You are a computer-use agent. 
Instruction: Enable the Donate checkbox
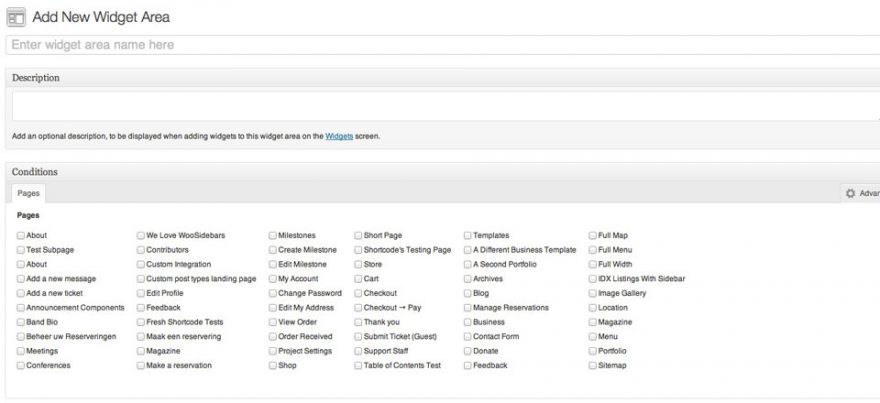468,351
